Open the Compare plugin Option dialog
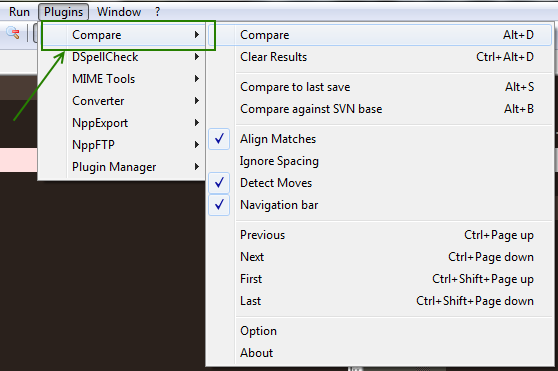 (380, 331)
